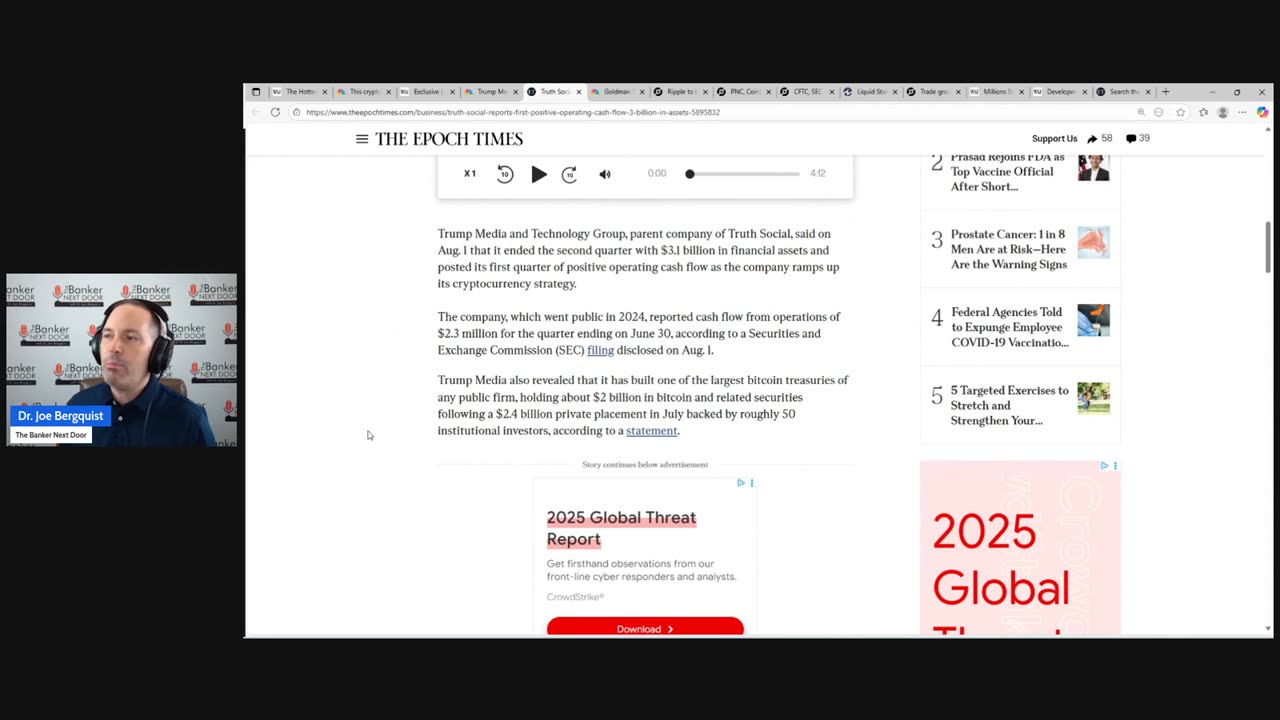Switch to Ripple browser tab

[x=679, y=92]
